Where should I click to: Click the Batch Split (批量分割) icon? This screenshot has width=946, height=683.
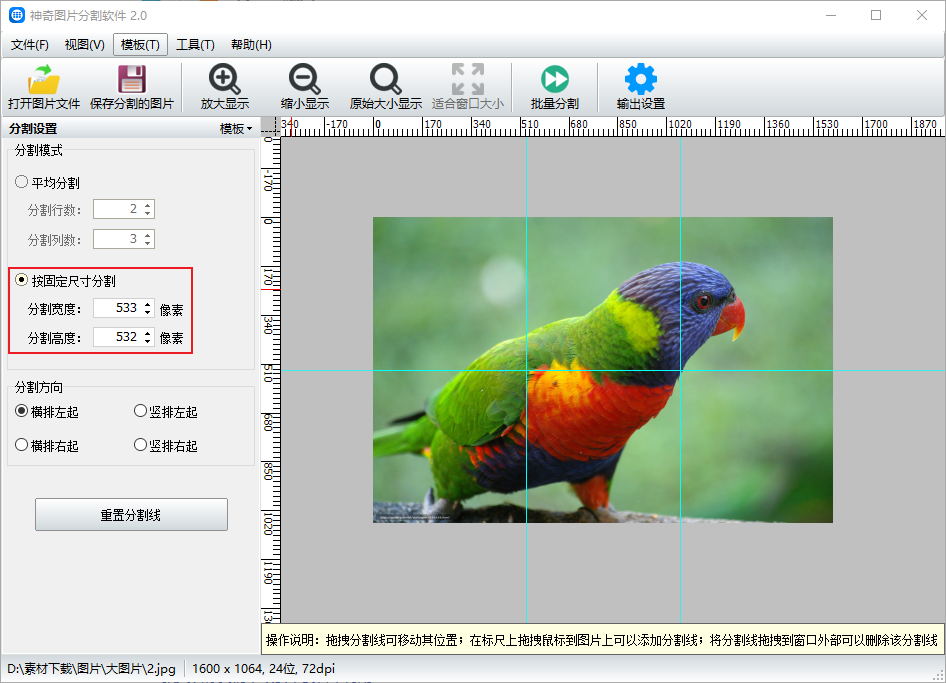554,80
